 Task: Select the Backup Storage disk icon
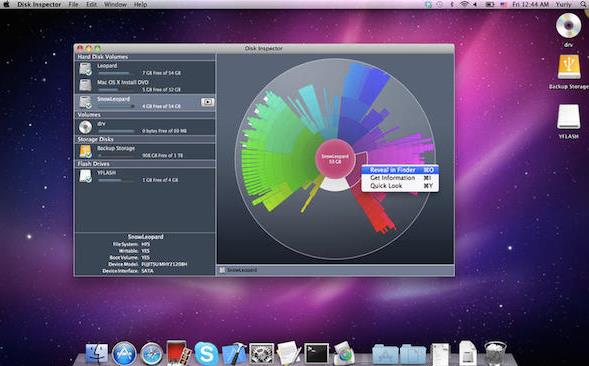click(85, 151)
